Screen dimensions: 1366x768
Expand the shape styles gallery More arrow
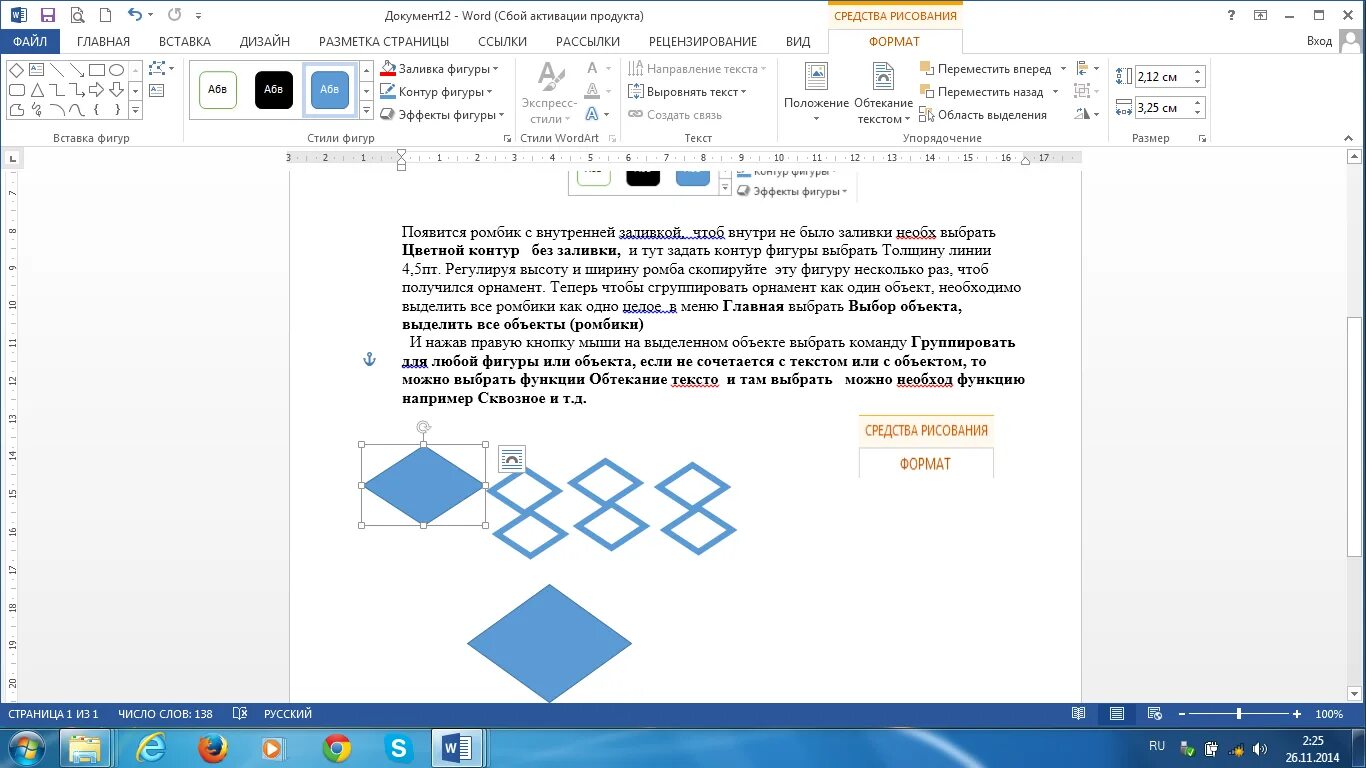coord(366,110)
